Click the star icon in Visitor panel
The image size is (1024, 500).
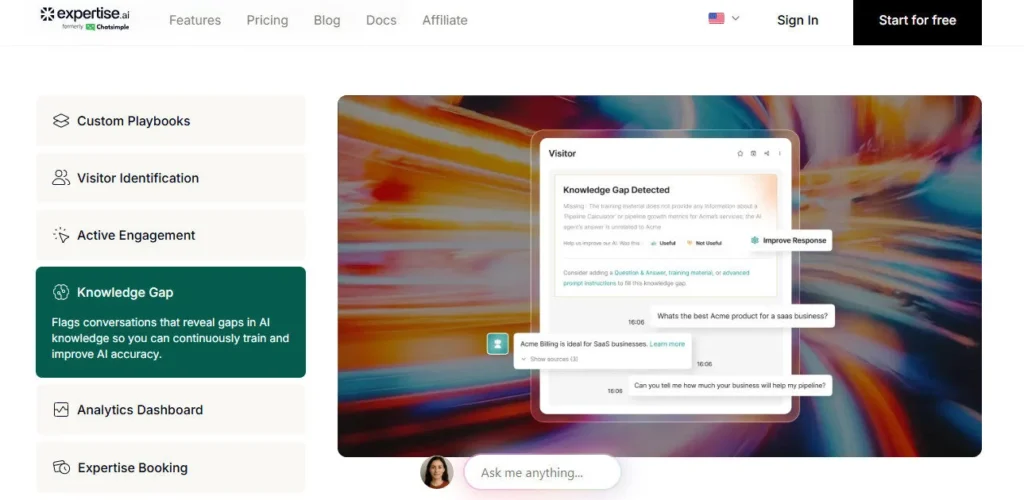tap(740, 153)
